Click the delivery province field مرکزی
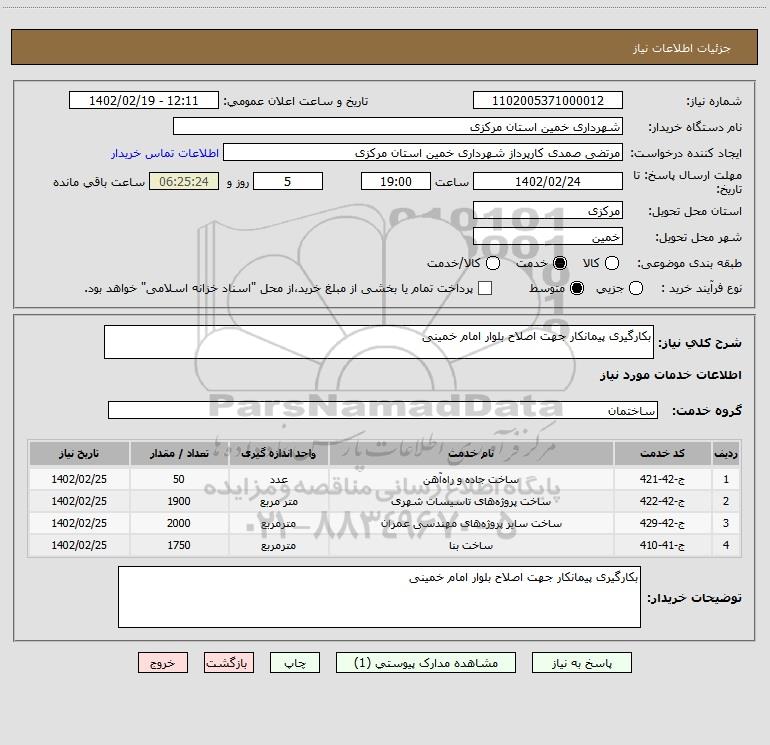The image size is (770, 745). (x=548, y=211)
